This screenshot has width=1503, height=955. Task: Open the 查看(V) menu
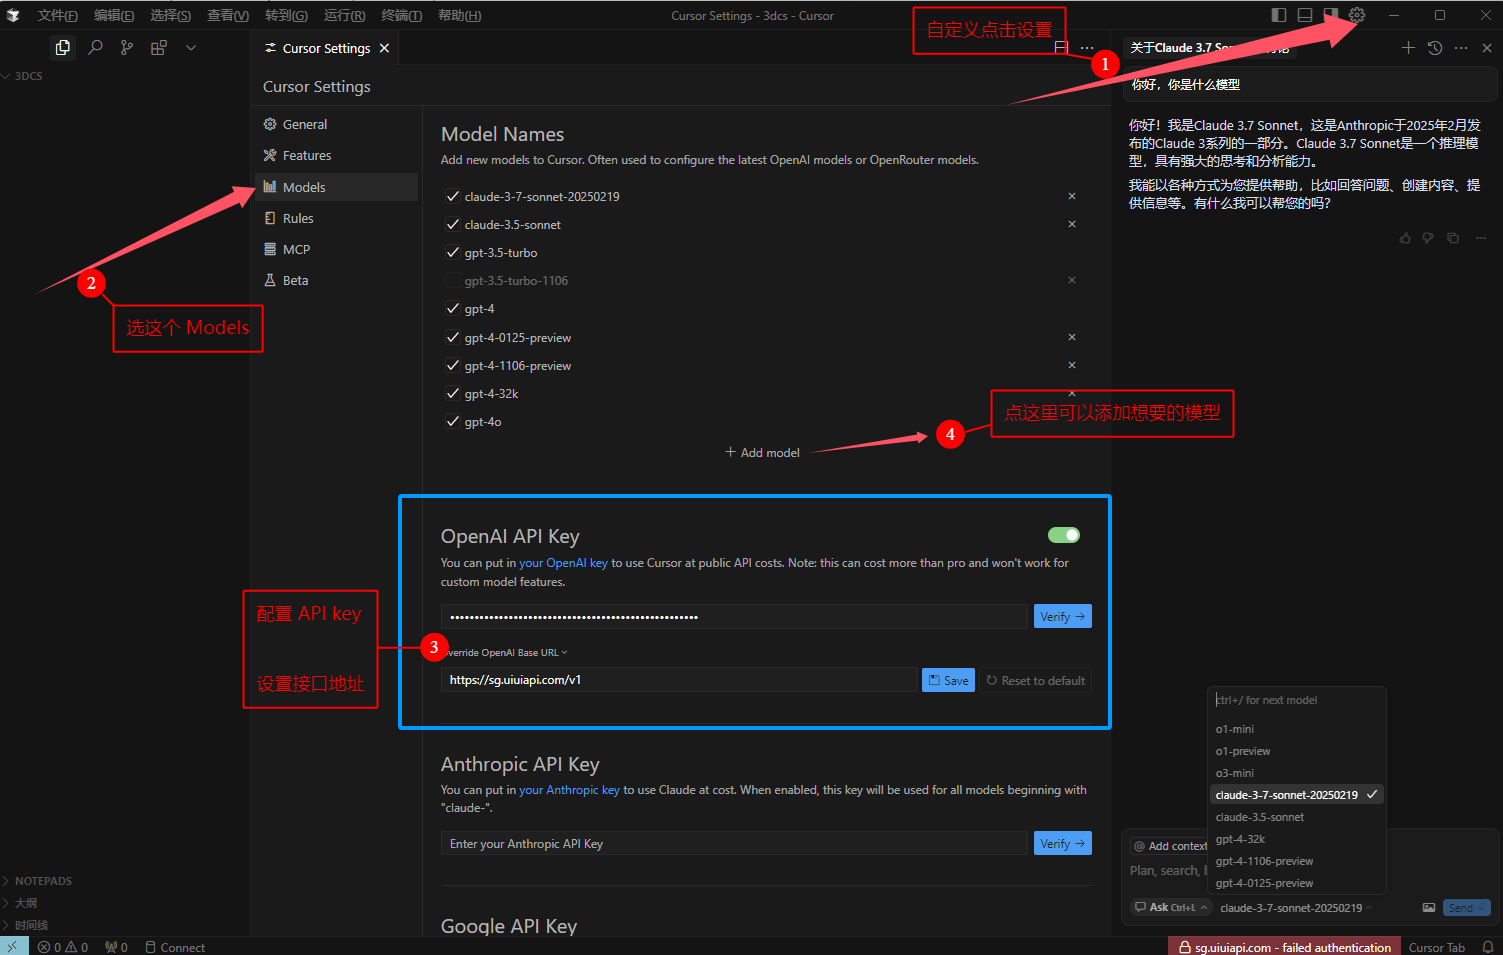[228, 15]
